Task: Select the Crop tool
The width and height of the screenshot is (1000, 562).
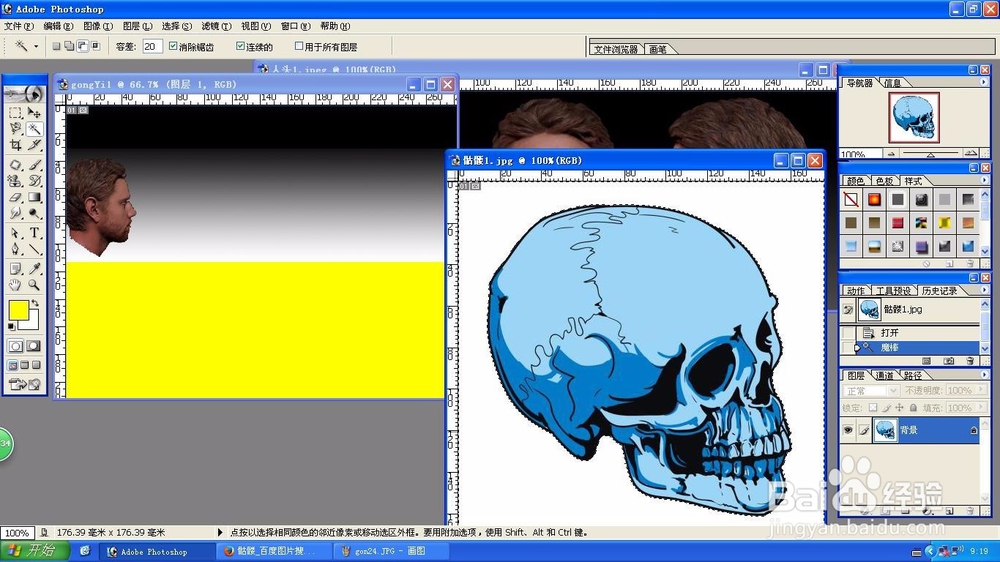Action: (16, 145)
